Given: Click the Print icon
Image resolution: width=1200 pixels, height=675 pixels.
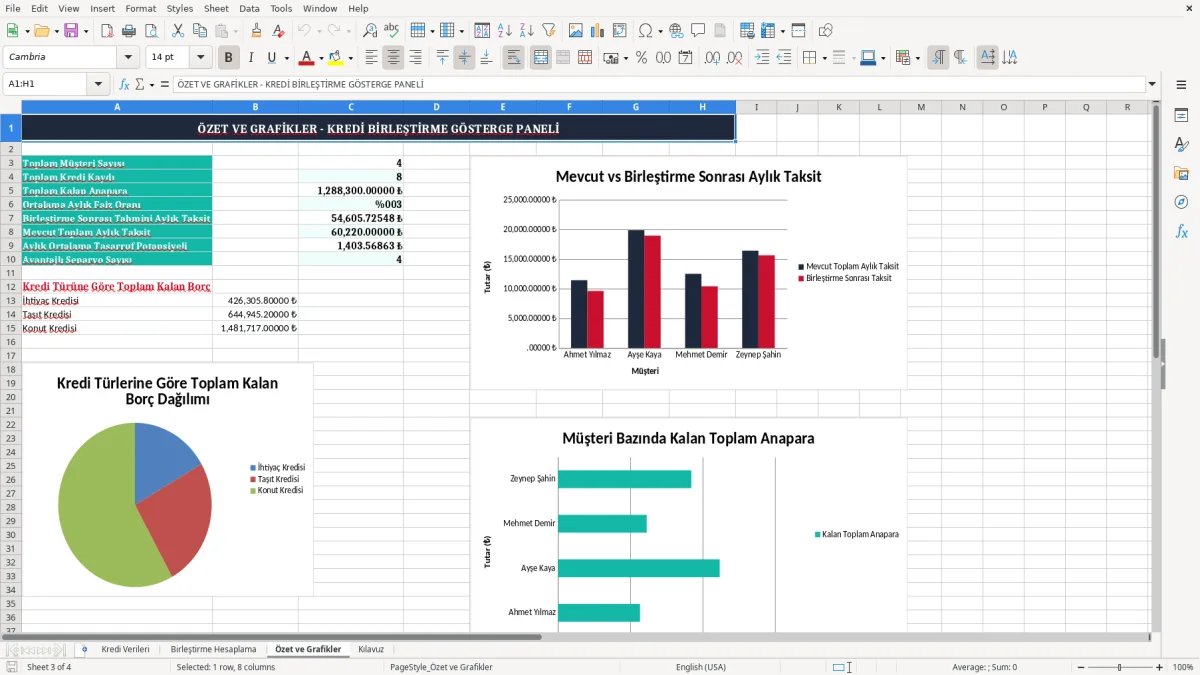Looking at the screenshot, I should (x=130, y=31).
